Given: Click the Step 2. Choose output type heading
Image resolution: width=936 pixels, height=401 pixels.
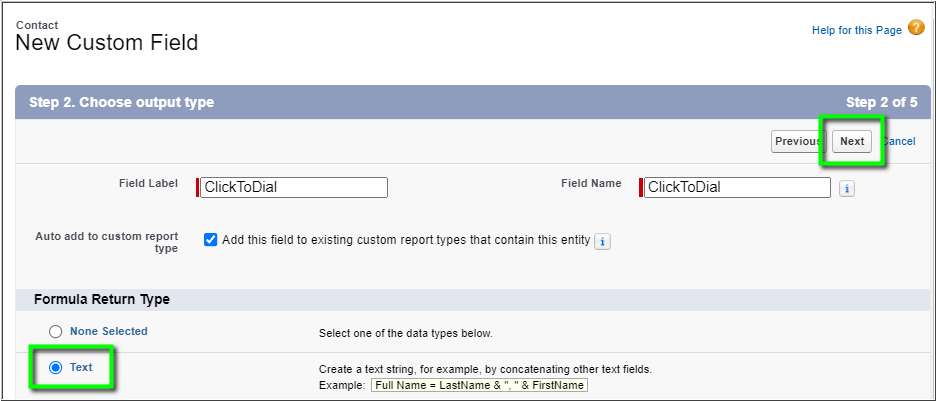Looking at the screenshot, I should 122,103.
